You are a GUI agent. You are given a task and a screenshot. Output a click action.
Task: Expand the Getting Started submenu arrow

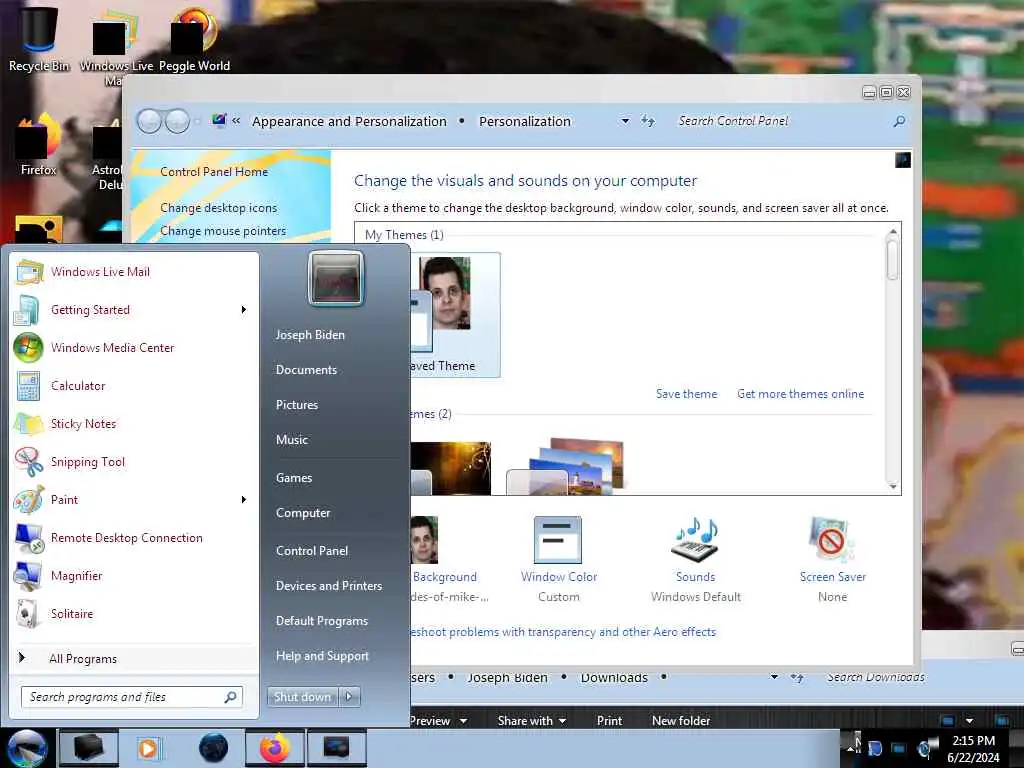tap(244, 310)
